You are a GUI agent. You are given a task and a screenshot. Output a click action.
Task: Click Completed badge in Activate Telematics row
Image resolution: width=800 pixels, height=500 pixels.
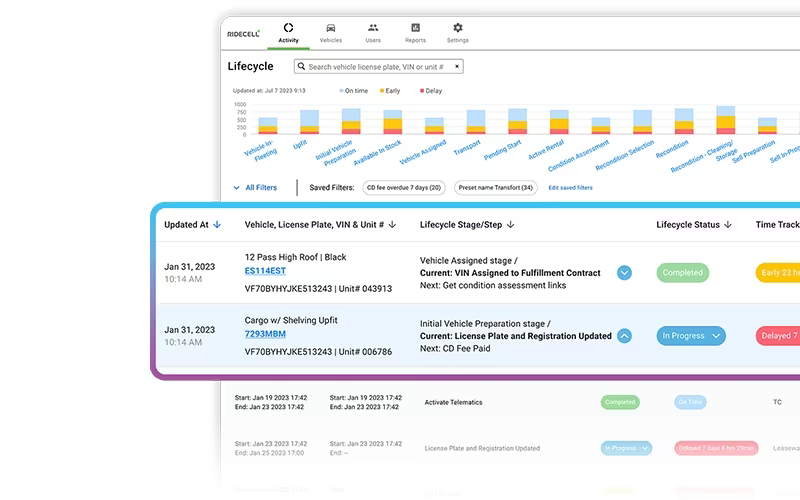click(x=620, y=402)
